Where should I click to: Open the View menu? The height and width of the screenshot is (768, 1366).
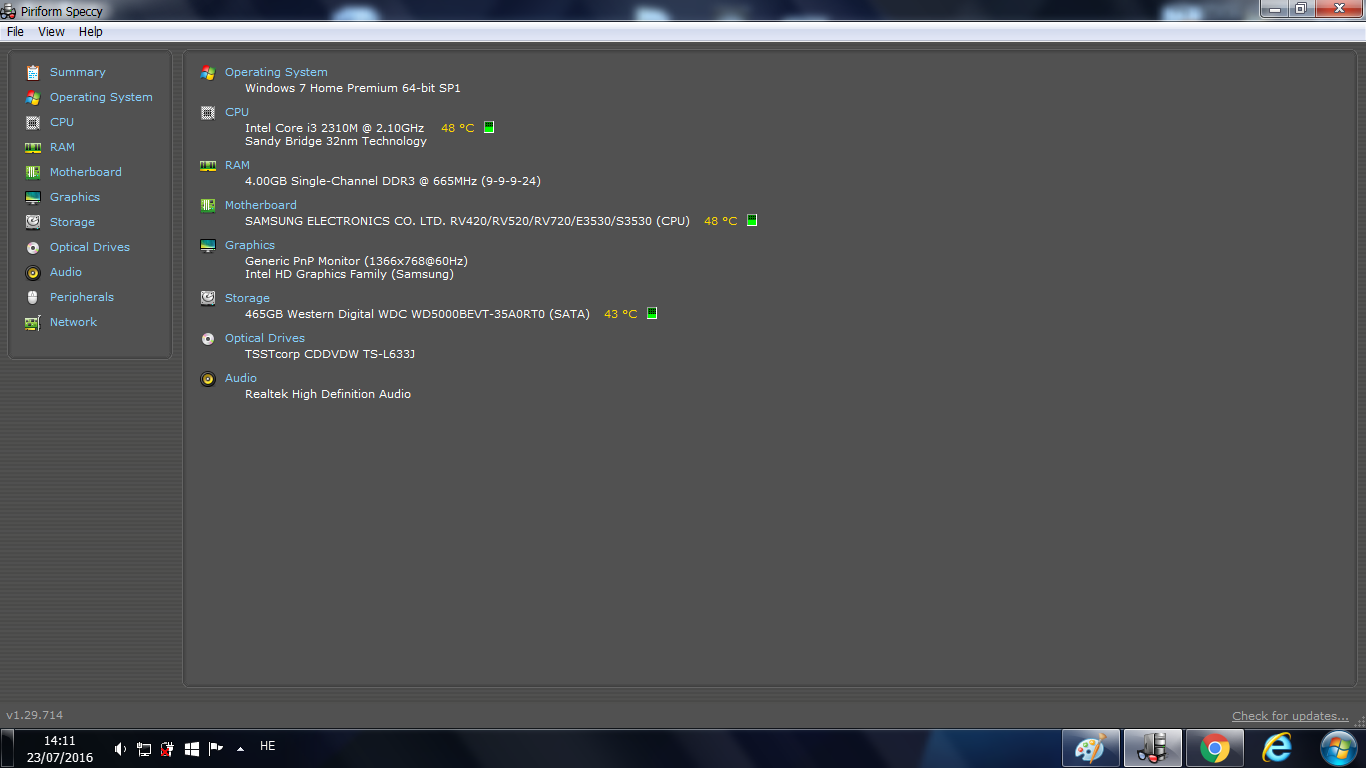click(51, 32)
